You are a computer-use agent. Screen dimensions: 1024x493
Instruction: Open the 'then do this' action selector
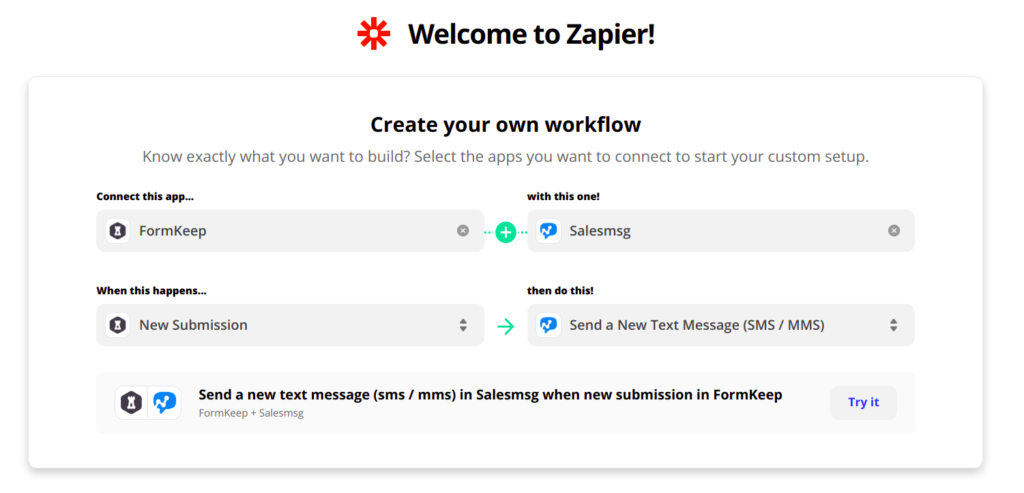point(710,325)
